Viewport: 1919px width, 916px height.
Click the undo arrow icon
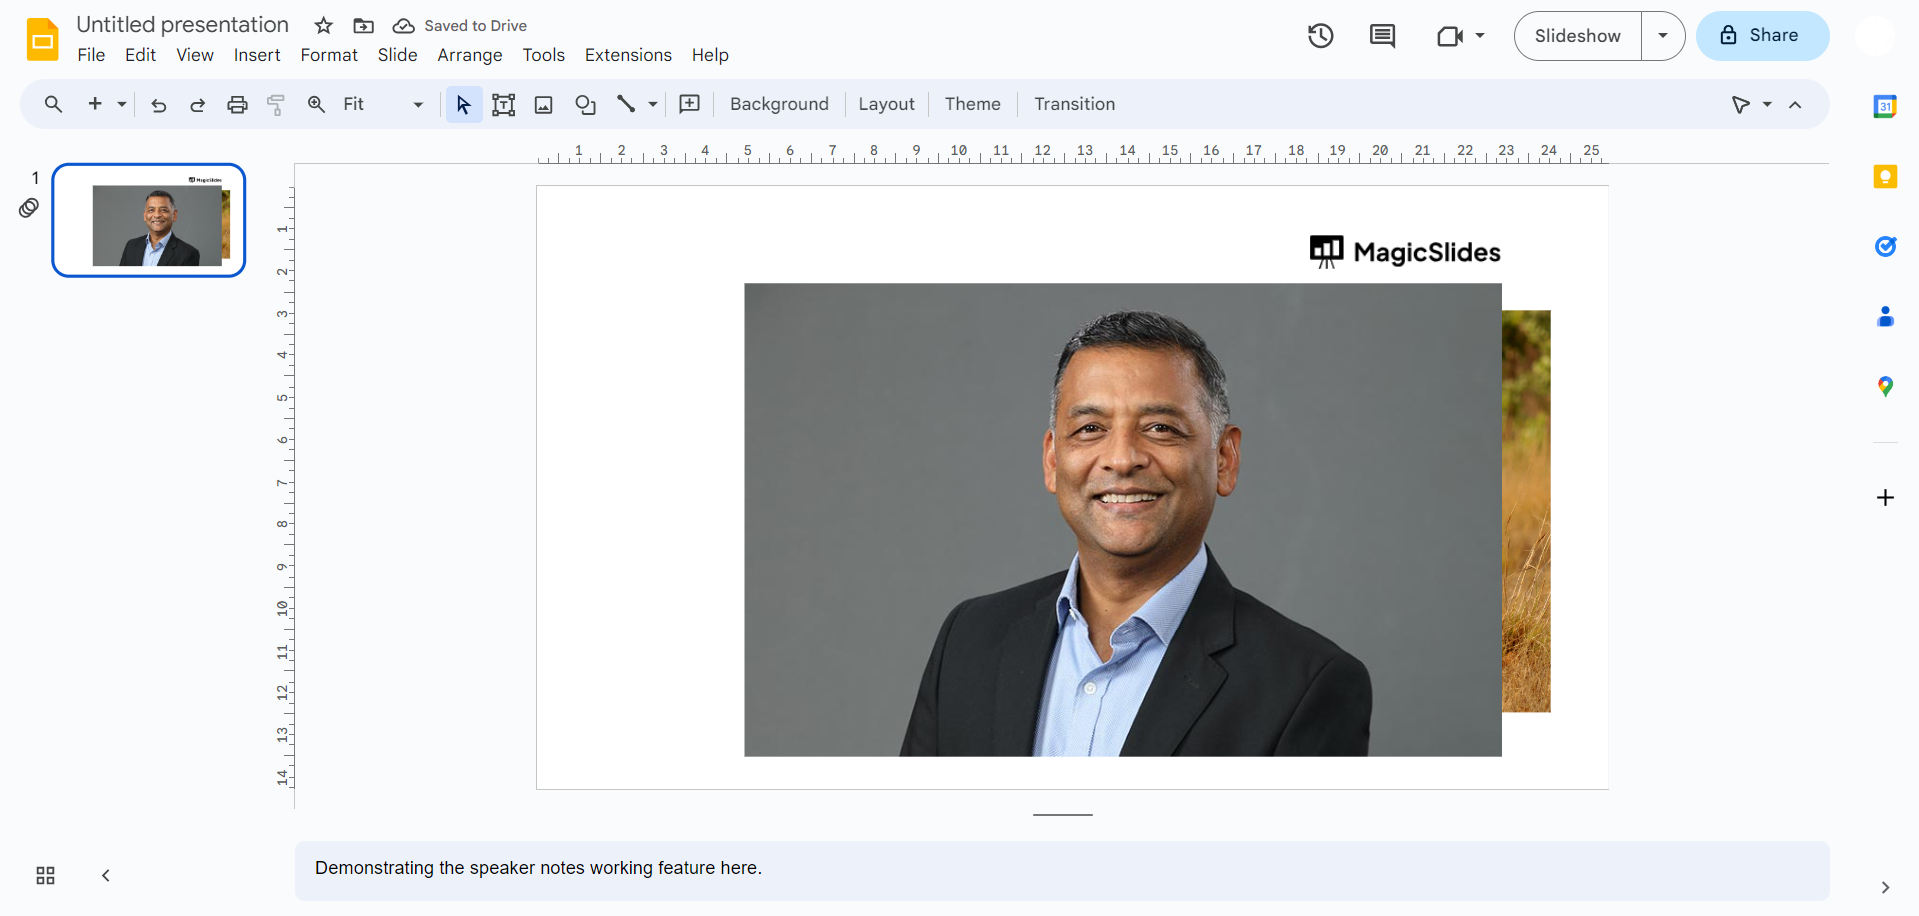tap(158, 105)
